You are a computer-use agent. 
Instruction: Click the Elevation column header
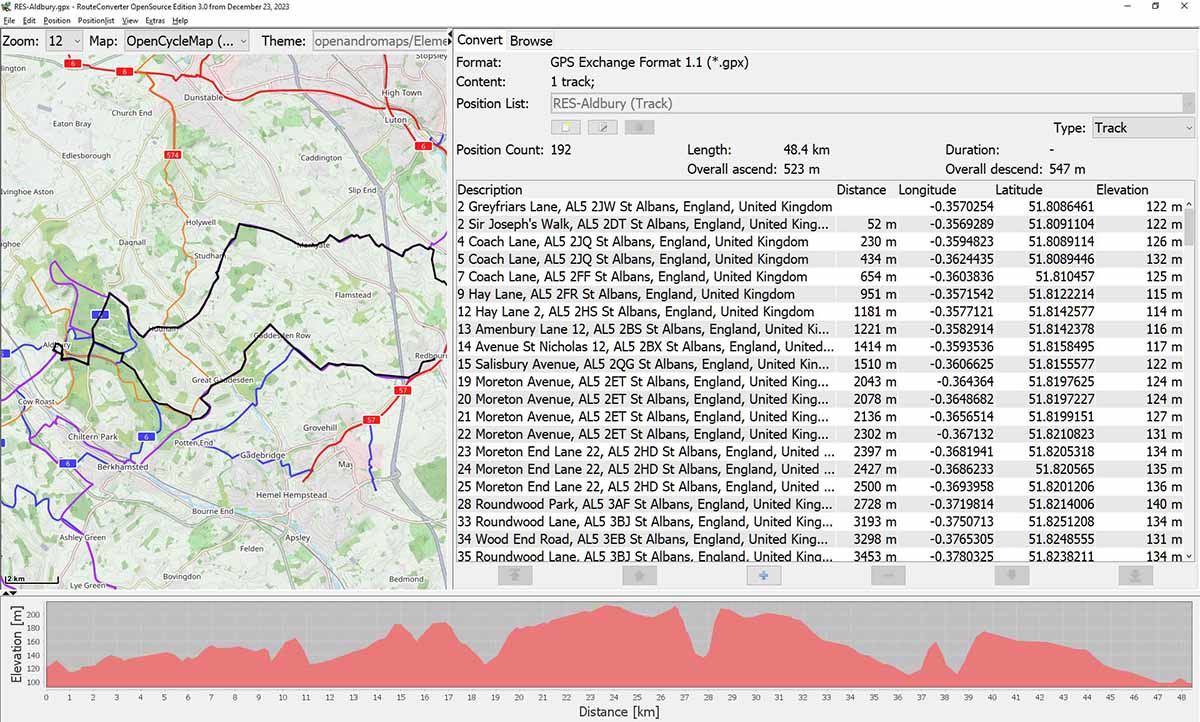tap(1122, 189)
